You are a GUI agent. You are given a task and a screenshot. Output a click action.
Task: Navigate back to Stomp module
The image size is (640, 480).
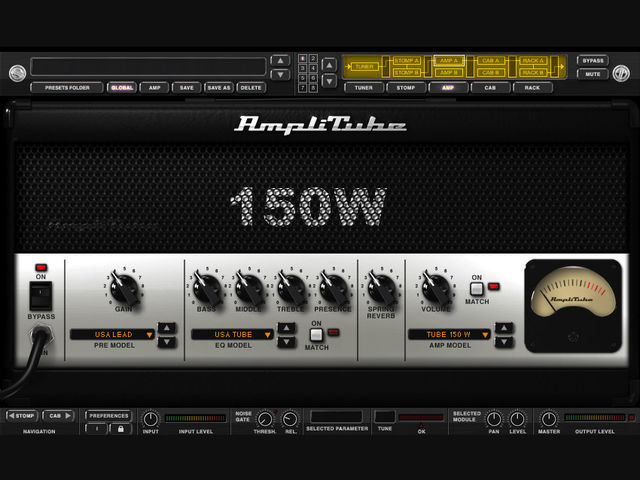[22, 416]
